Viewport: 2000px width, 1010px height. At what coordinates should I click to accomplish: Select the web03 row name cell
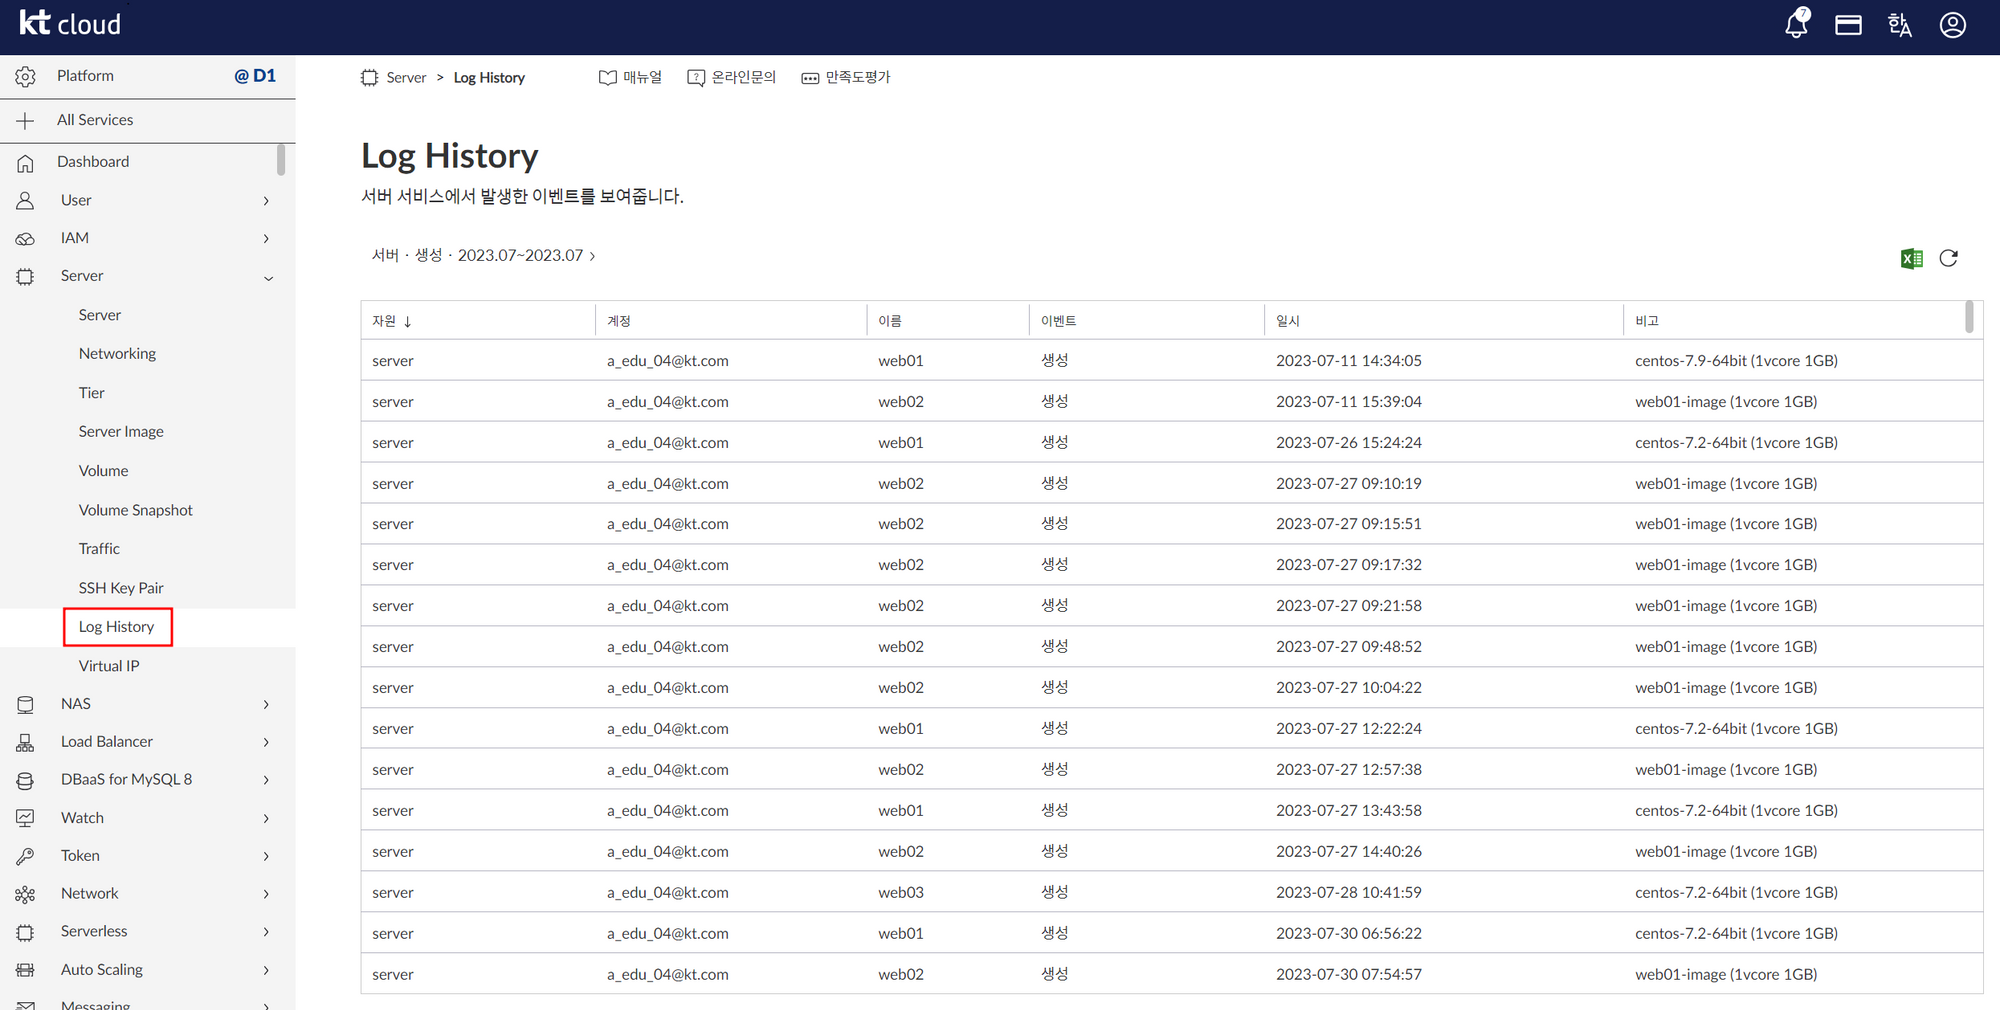click(901, 893)
